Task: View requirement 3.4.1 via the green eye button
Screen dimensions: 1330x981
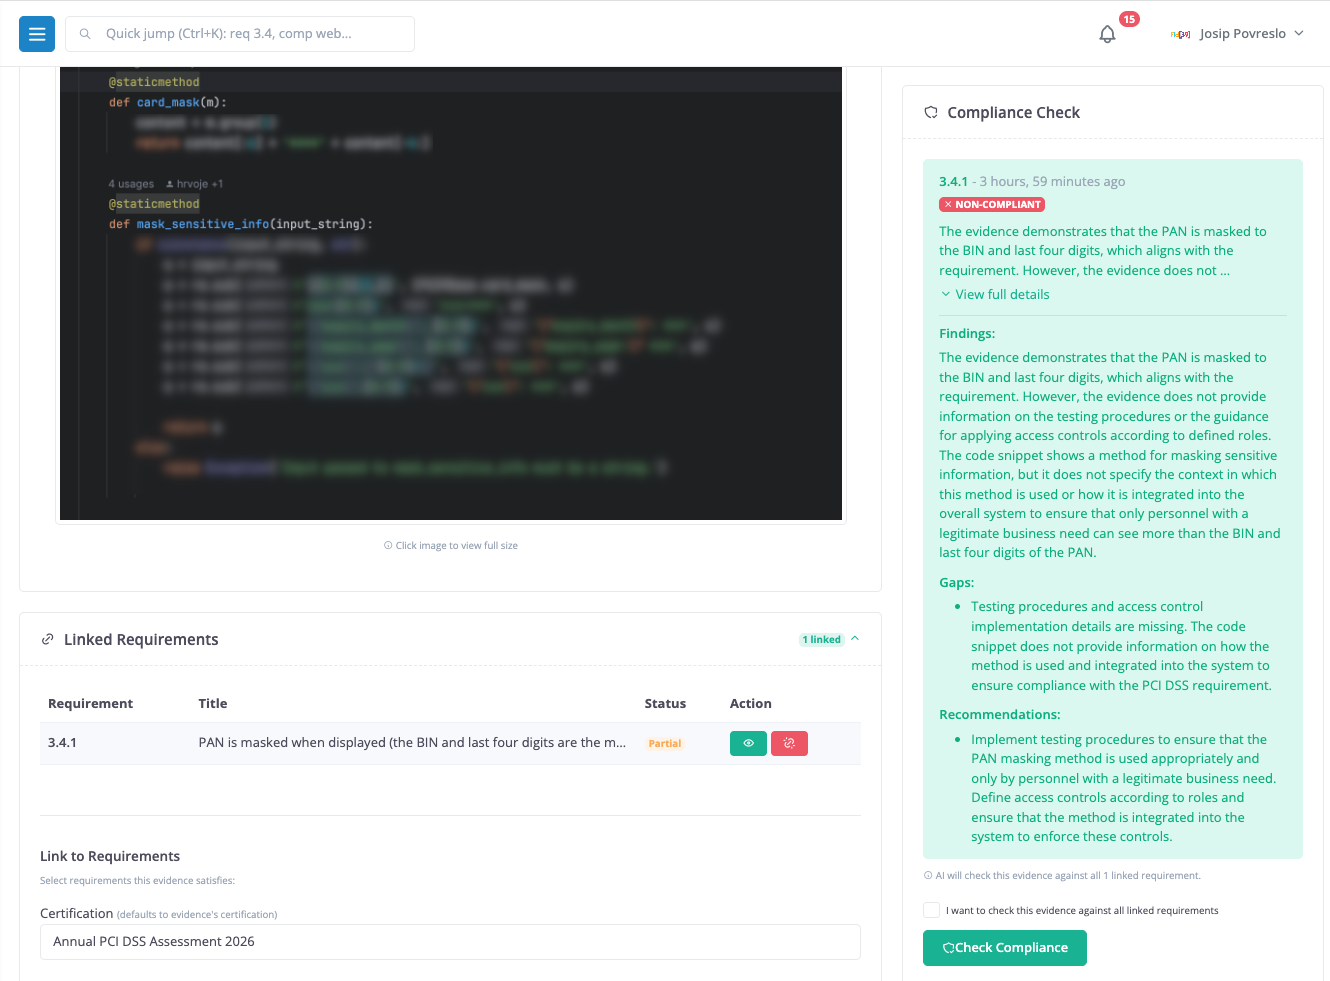Action: (748, 743)
